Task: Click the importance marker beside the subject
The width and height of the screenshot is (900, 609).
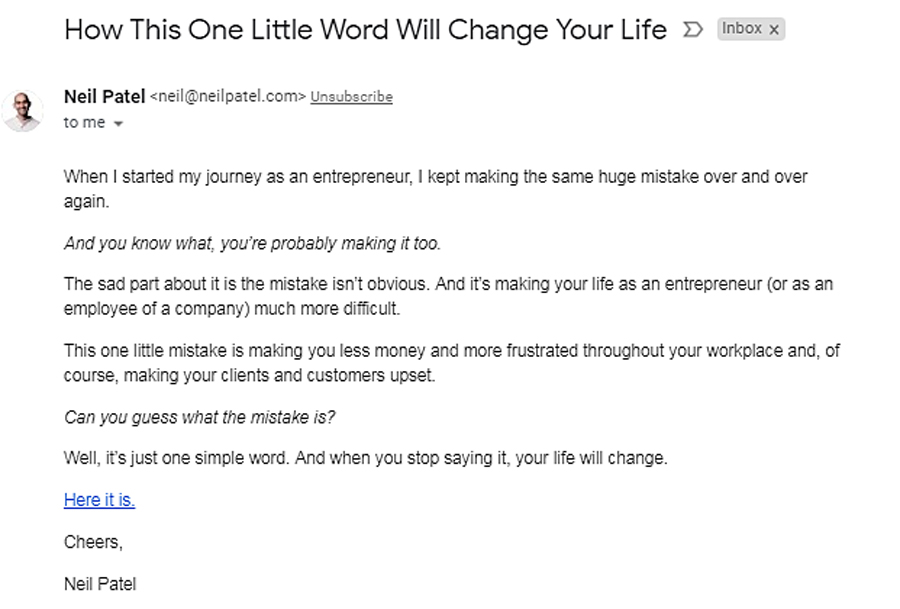Action: pos(692,30)
